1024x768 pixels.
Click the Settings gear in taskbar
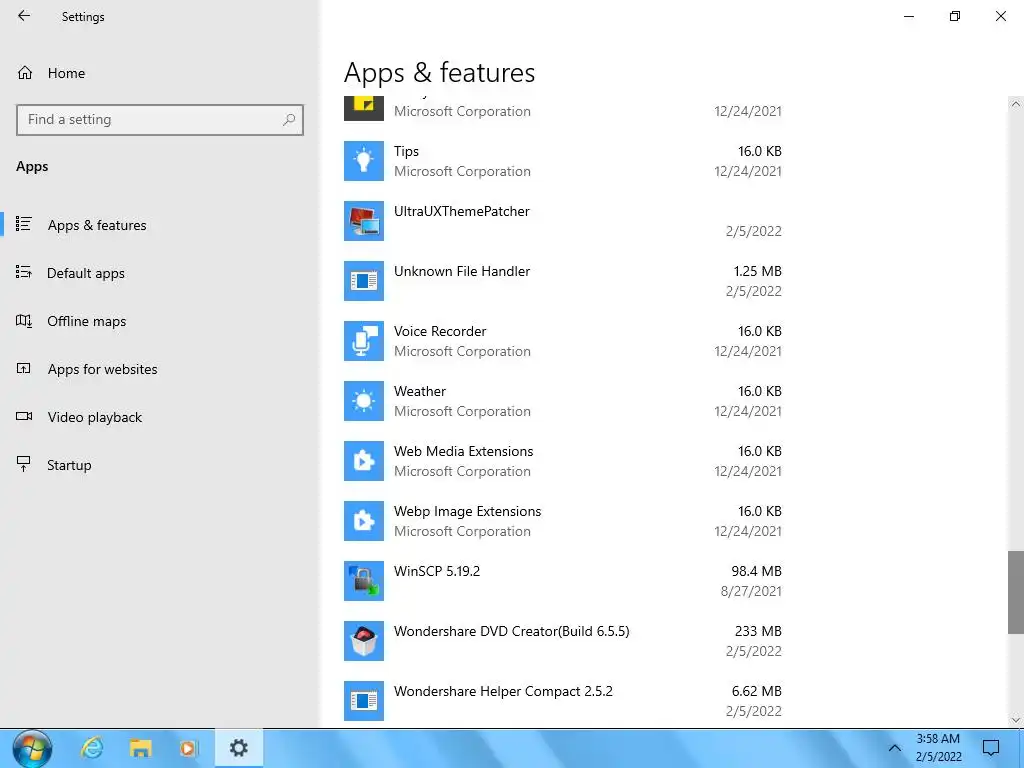point(239,748)
